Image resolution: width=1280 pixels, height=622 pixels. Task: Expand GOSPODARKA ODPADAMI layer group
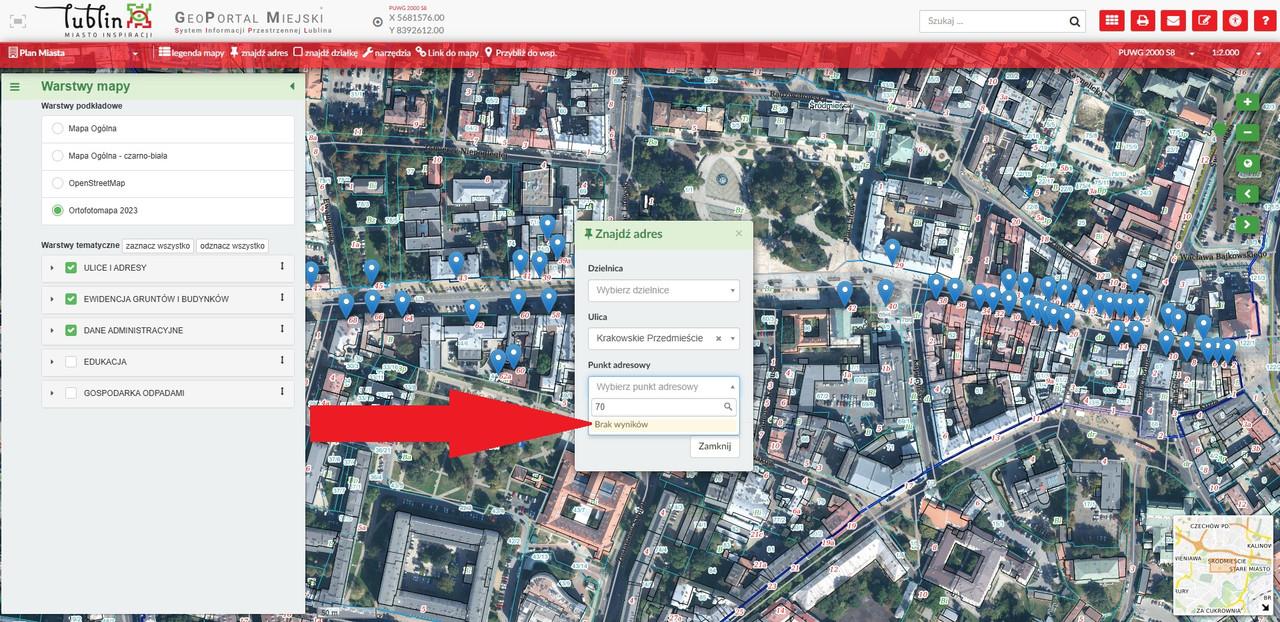51,393
